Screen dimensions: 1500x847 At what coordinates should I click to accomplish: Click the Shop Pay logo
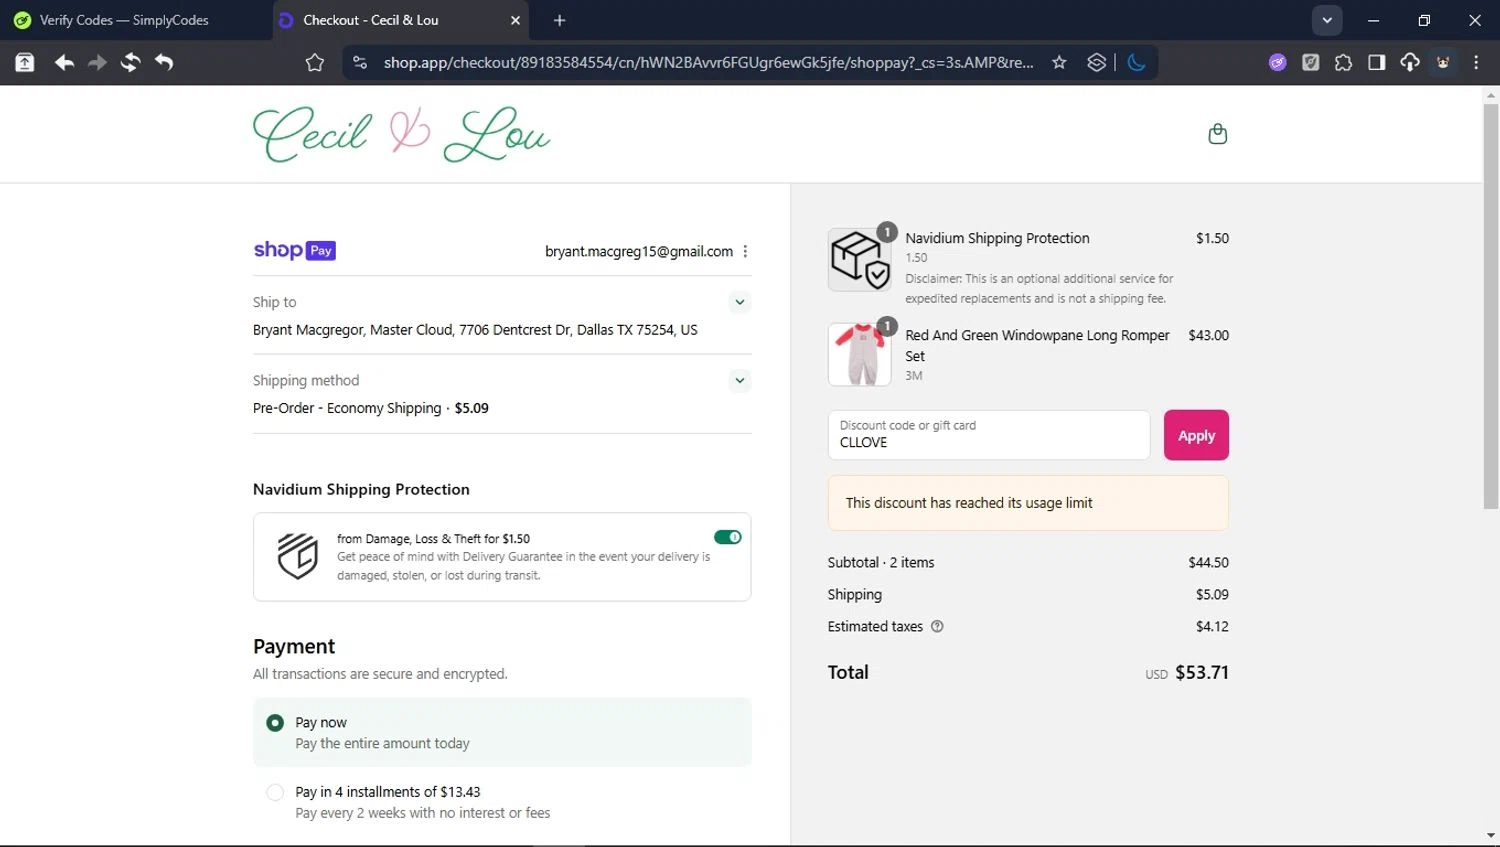294,250
